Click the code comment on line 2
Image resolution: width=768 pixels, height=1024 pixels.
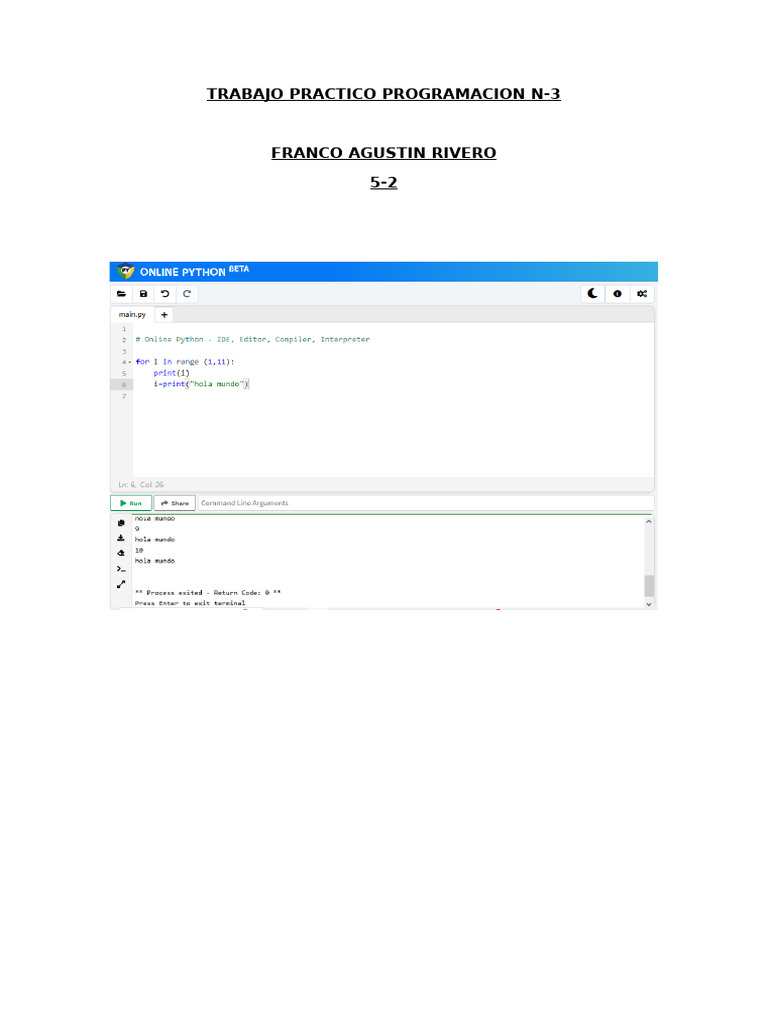click(x=252, y=340)
